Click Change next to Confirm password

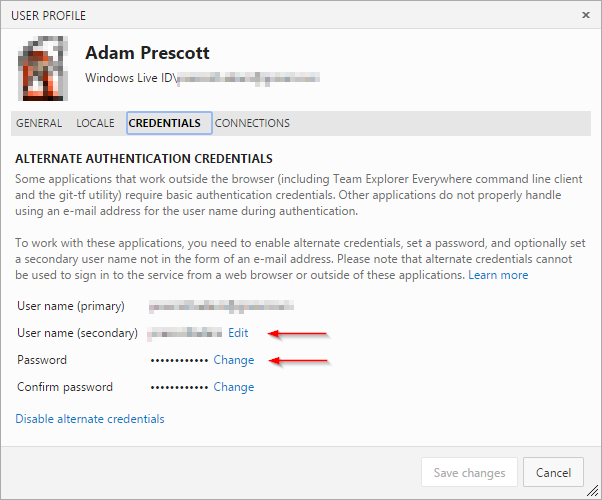[234, 387]
